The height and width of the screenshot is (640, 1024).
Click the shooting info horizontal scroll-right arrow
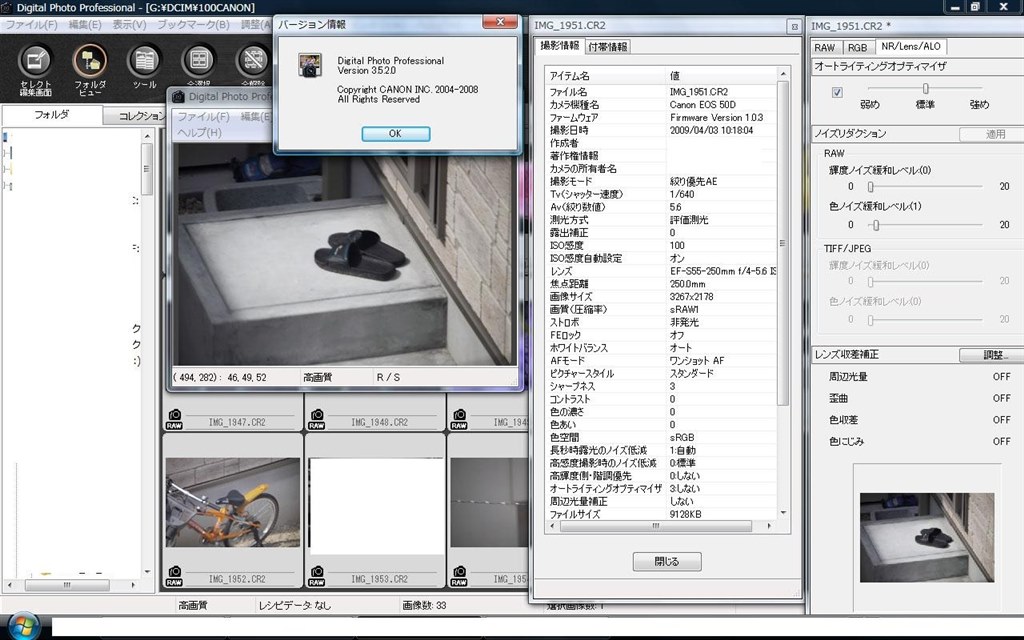coord(769,526)
